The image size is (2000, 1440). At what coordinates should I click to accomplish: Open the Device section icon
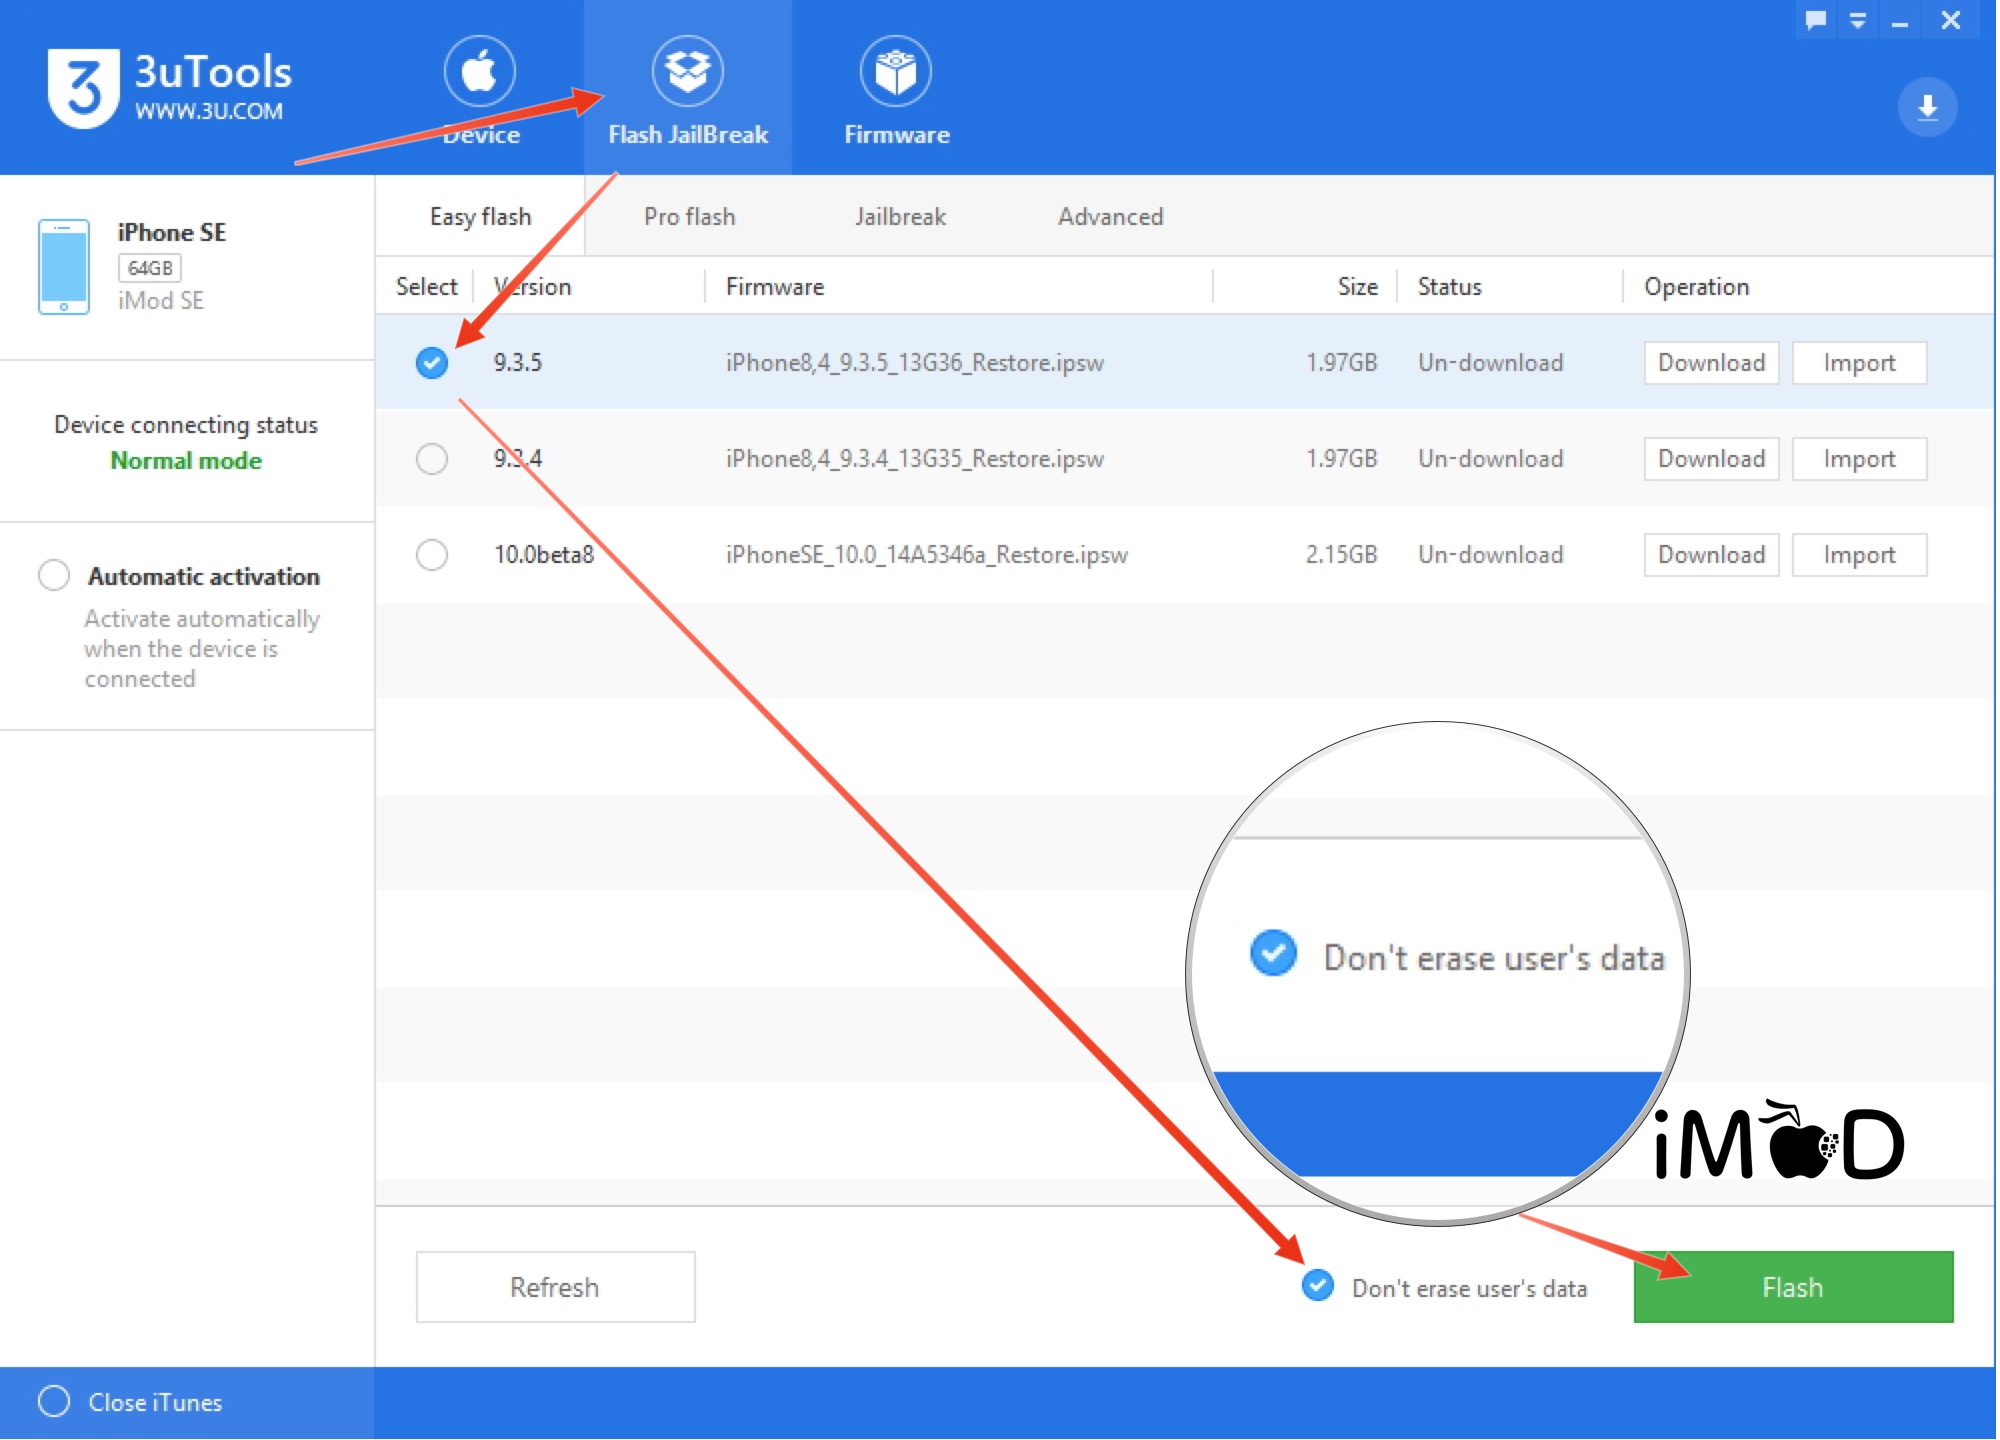point(479,72)
